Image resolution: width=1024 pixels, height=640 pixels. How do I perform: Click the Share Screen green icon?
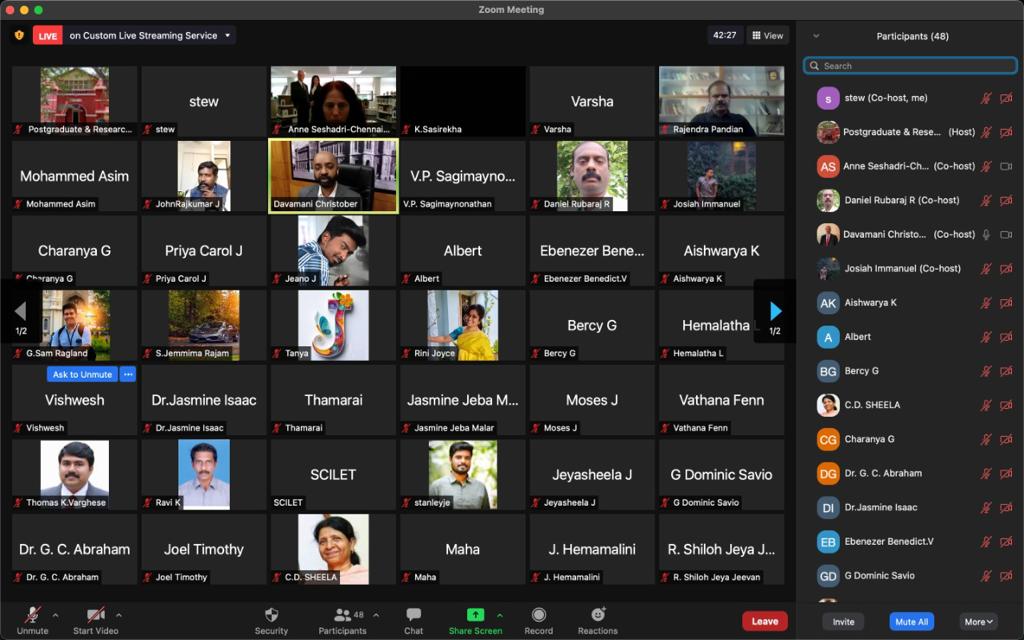(475, 615)
